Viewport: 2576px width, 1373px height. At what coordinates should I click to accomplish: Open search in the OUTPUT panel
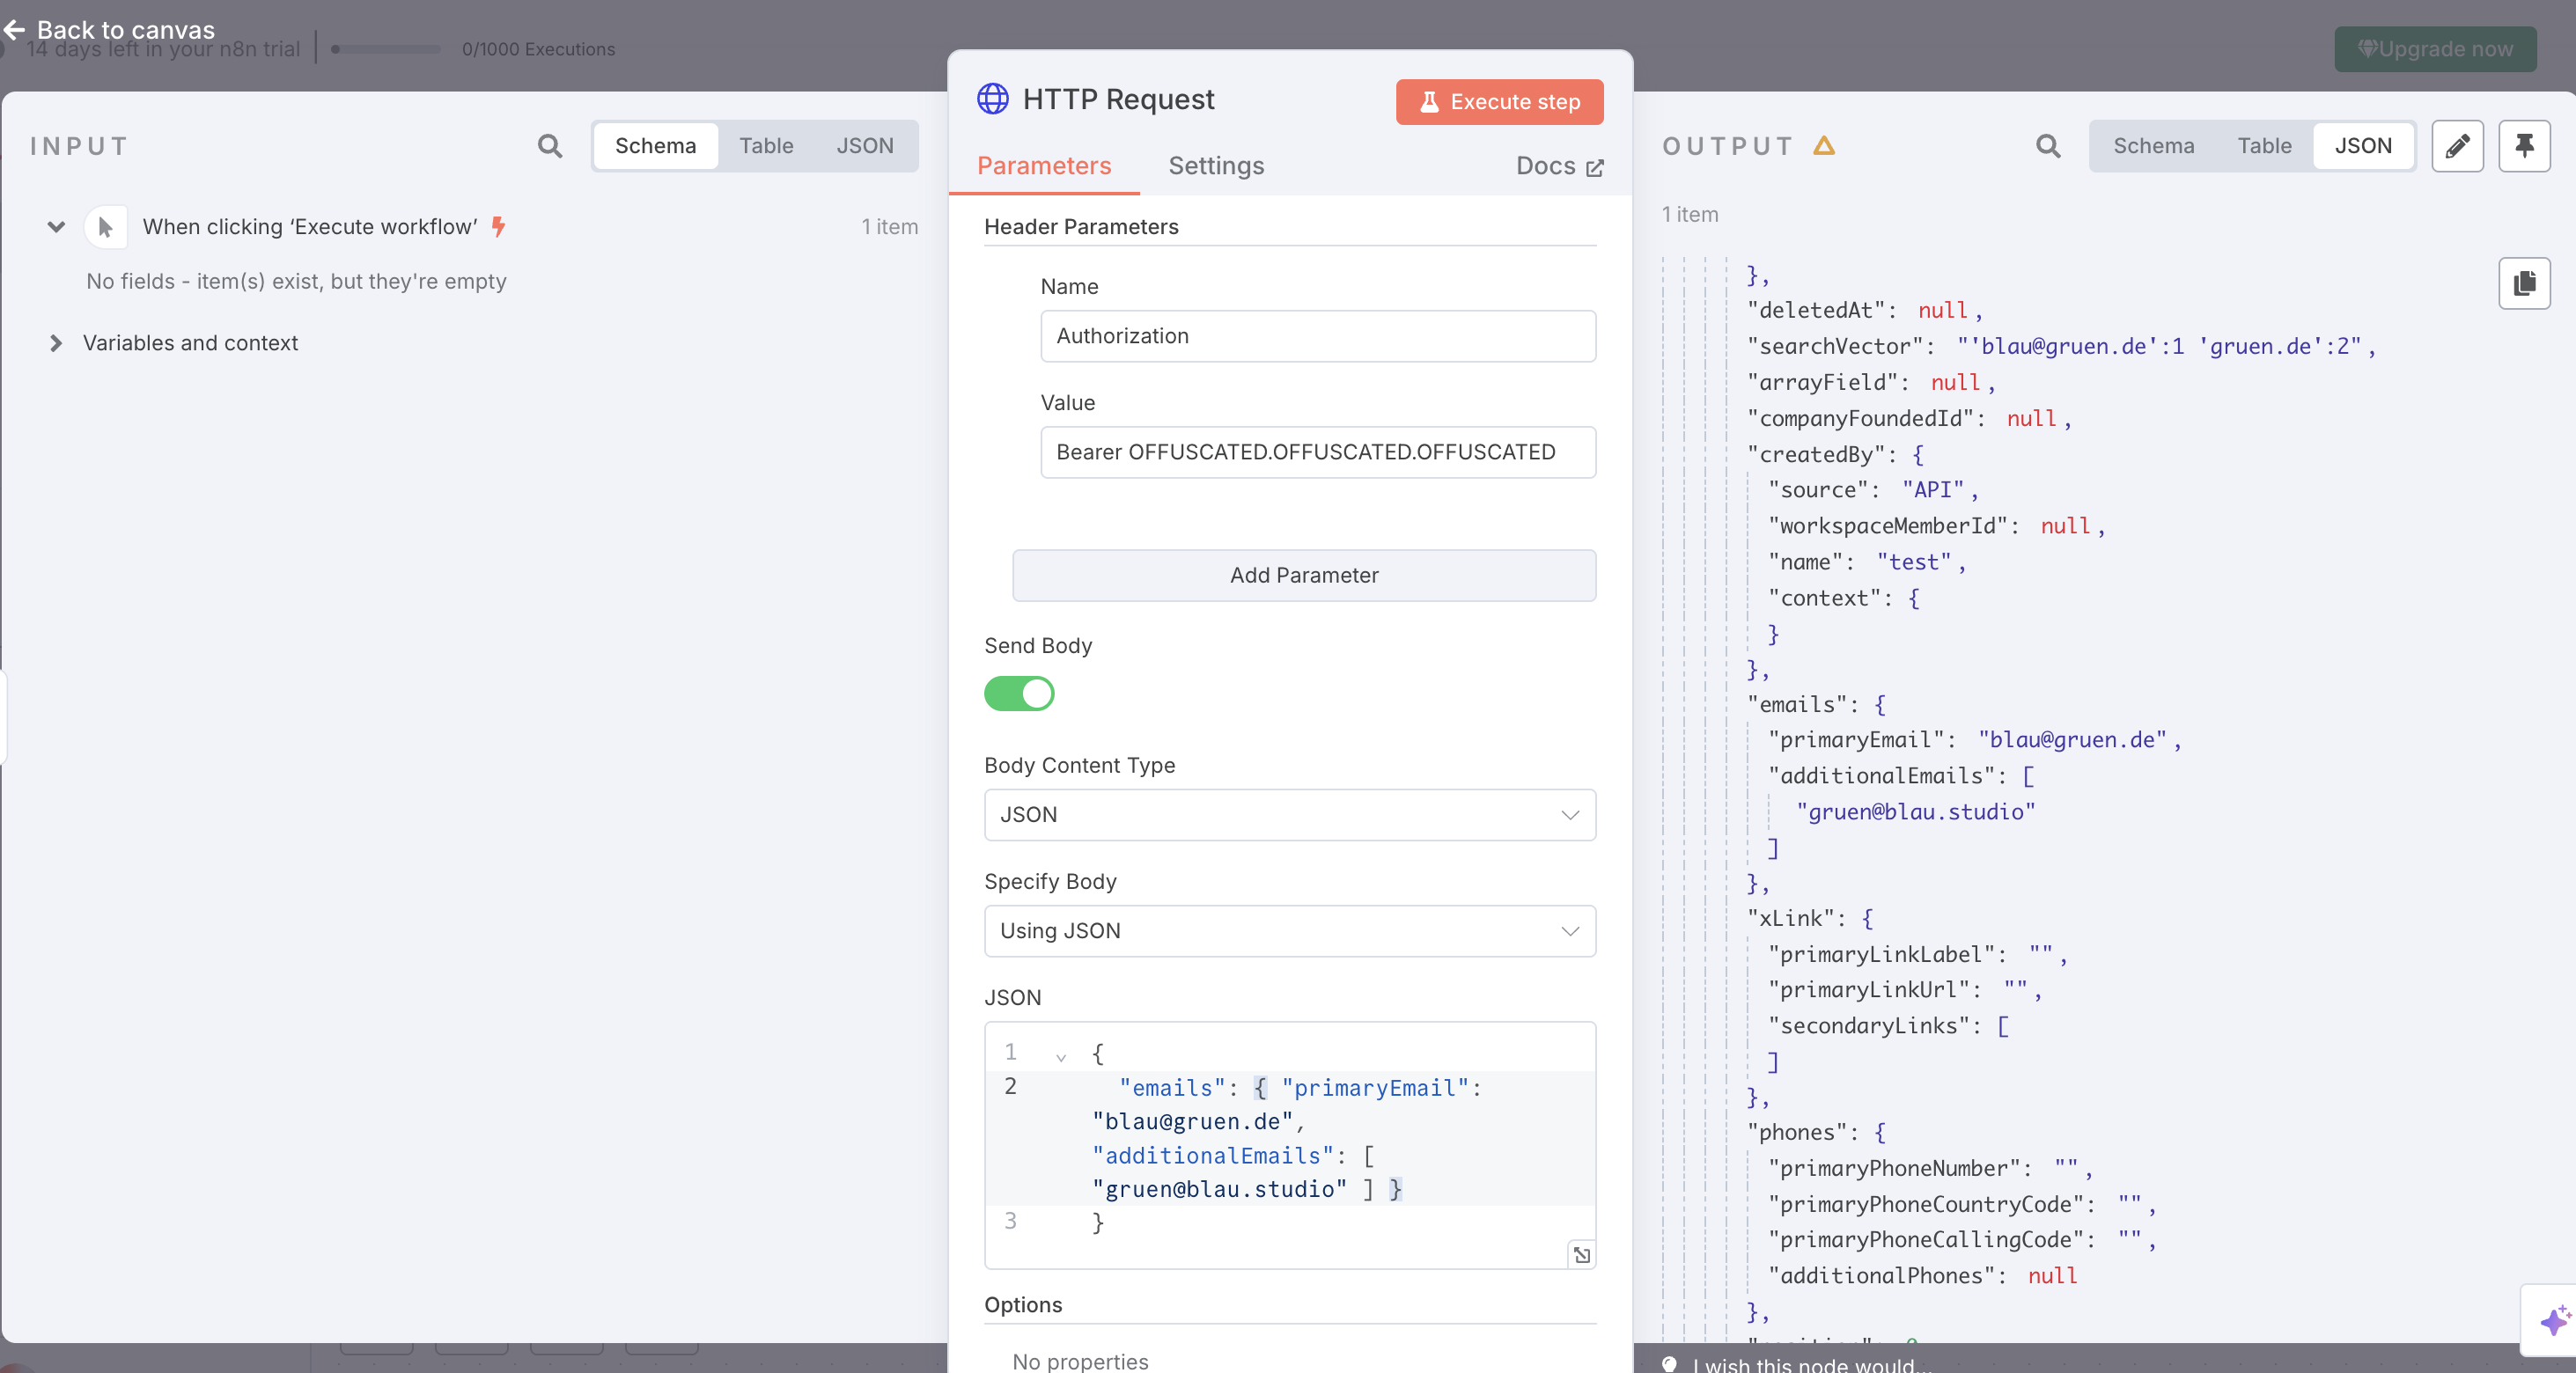2048,146
